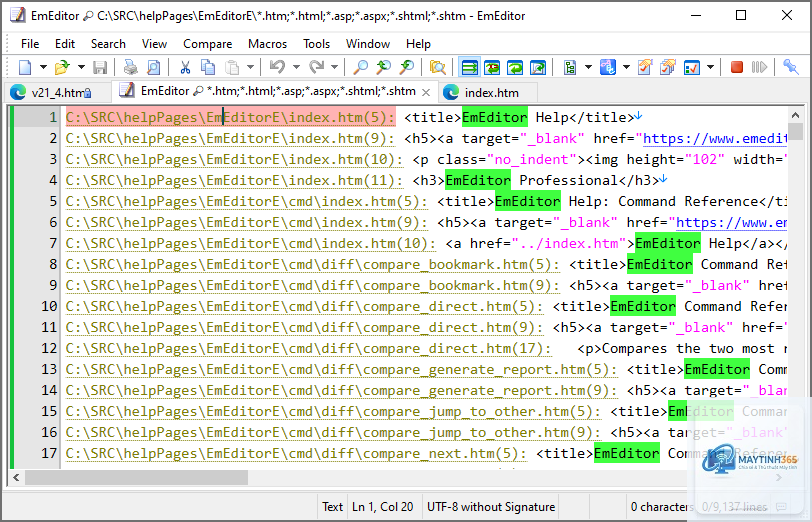Toggle the highlighted No Wrap mode button

coord(469,67)
